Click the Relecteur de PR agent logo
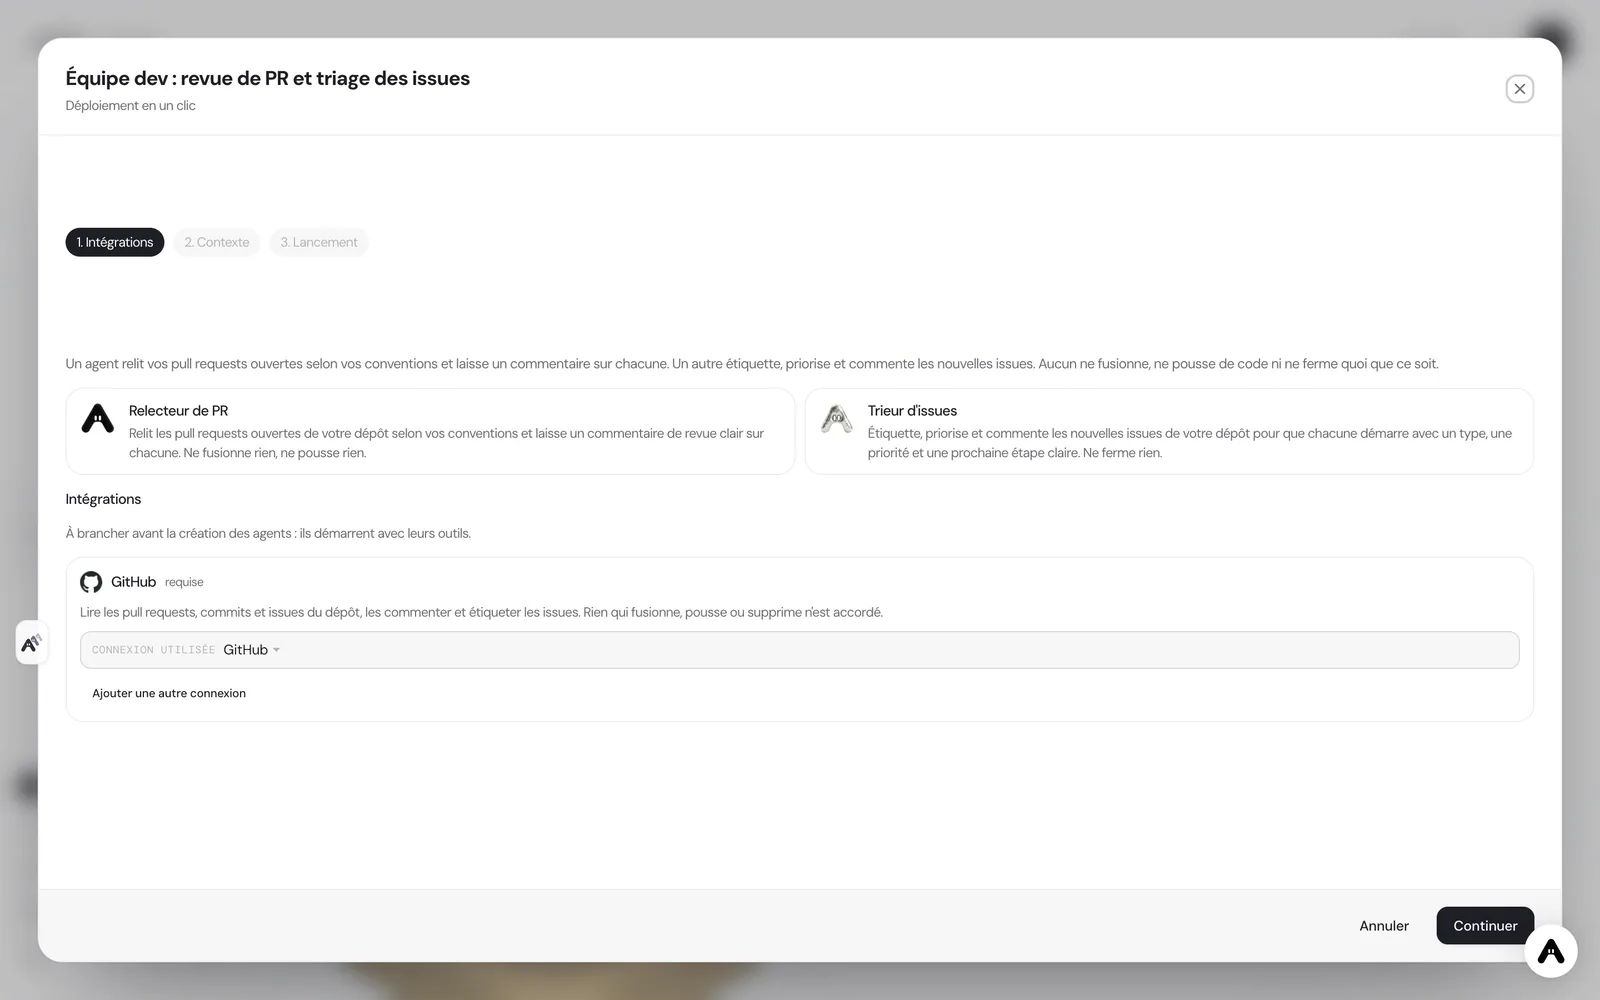This screenshot has width=1600, height=1000. coord(97,419)
